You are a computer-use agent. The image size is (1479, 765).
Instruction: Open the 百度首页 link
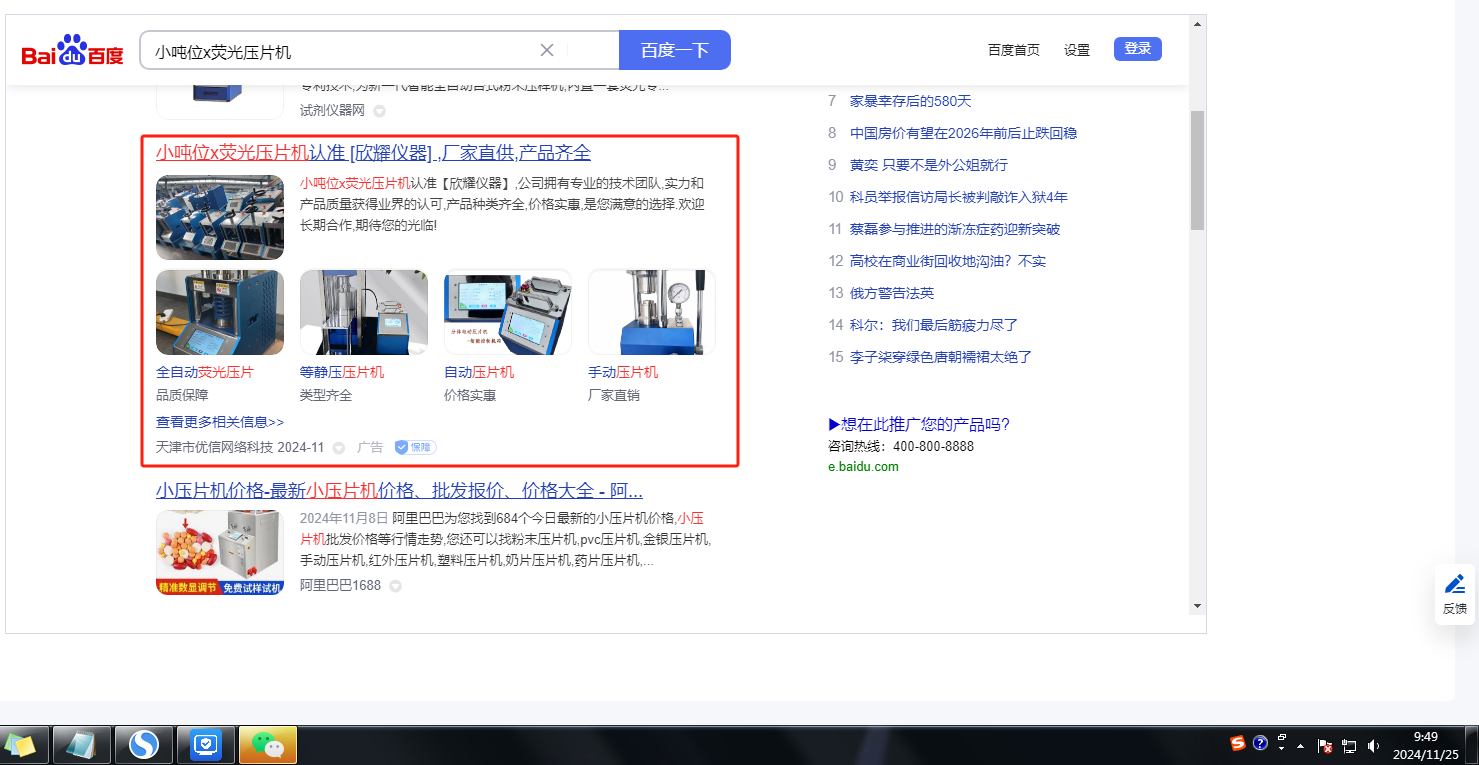(1014, 50)
